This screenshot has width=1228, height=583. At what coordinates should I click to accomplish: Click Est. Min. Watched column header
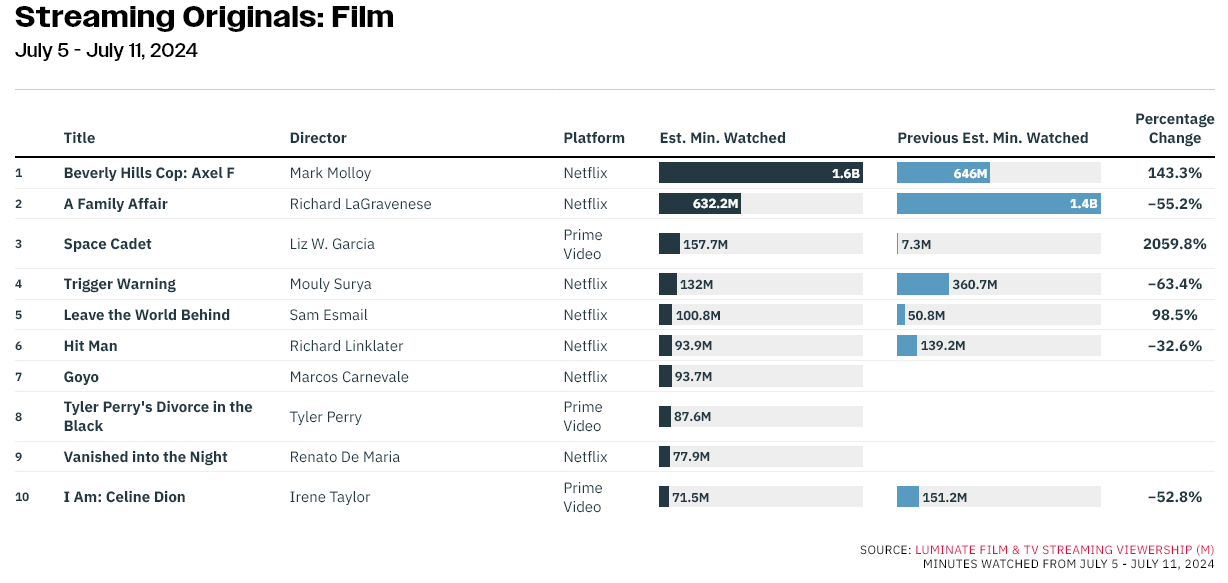(x=723, y=138)
